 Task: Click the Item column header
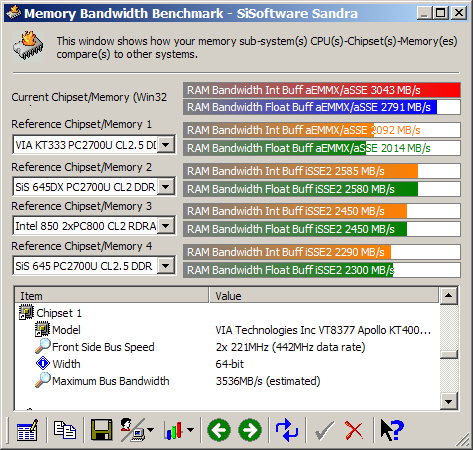click(x=112, y=296)
